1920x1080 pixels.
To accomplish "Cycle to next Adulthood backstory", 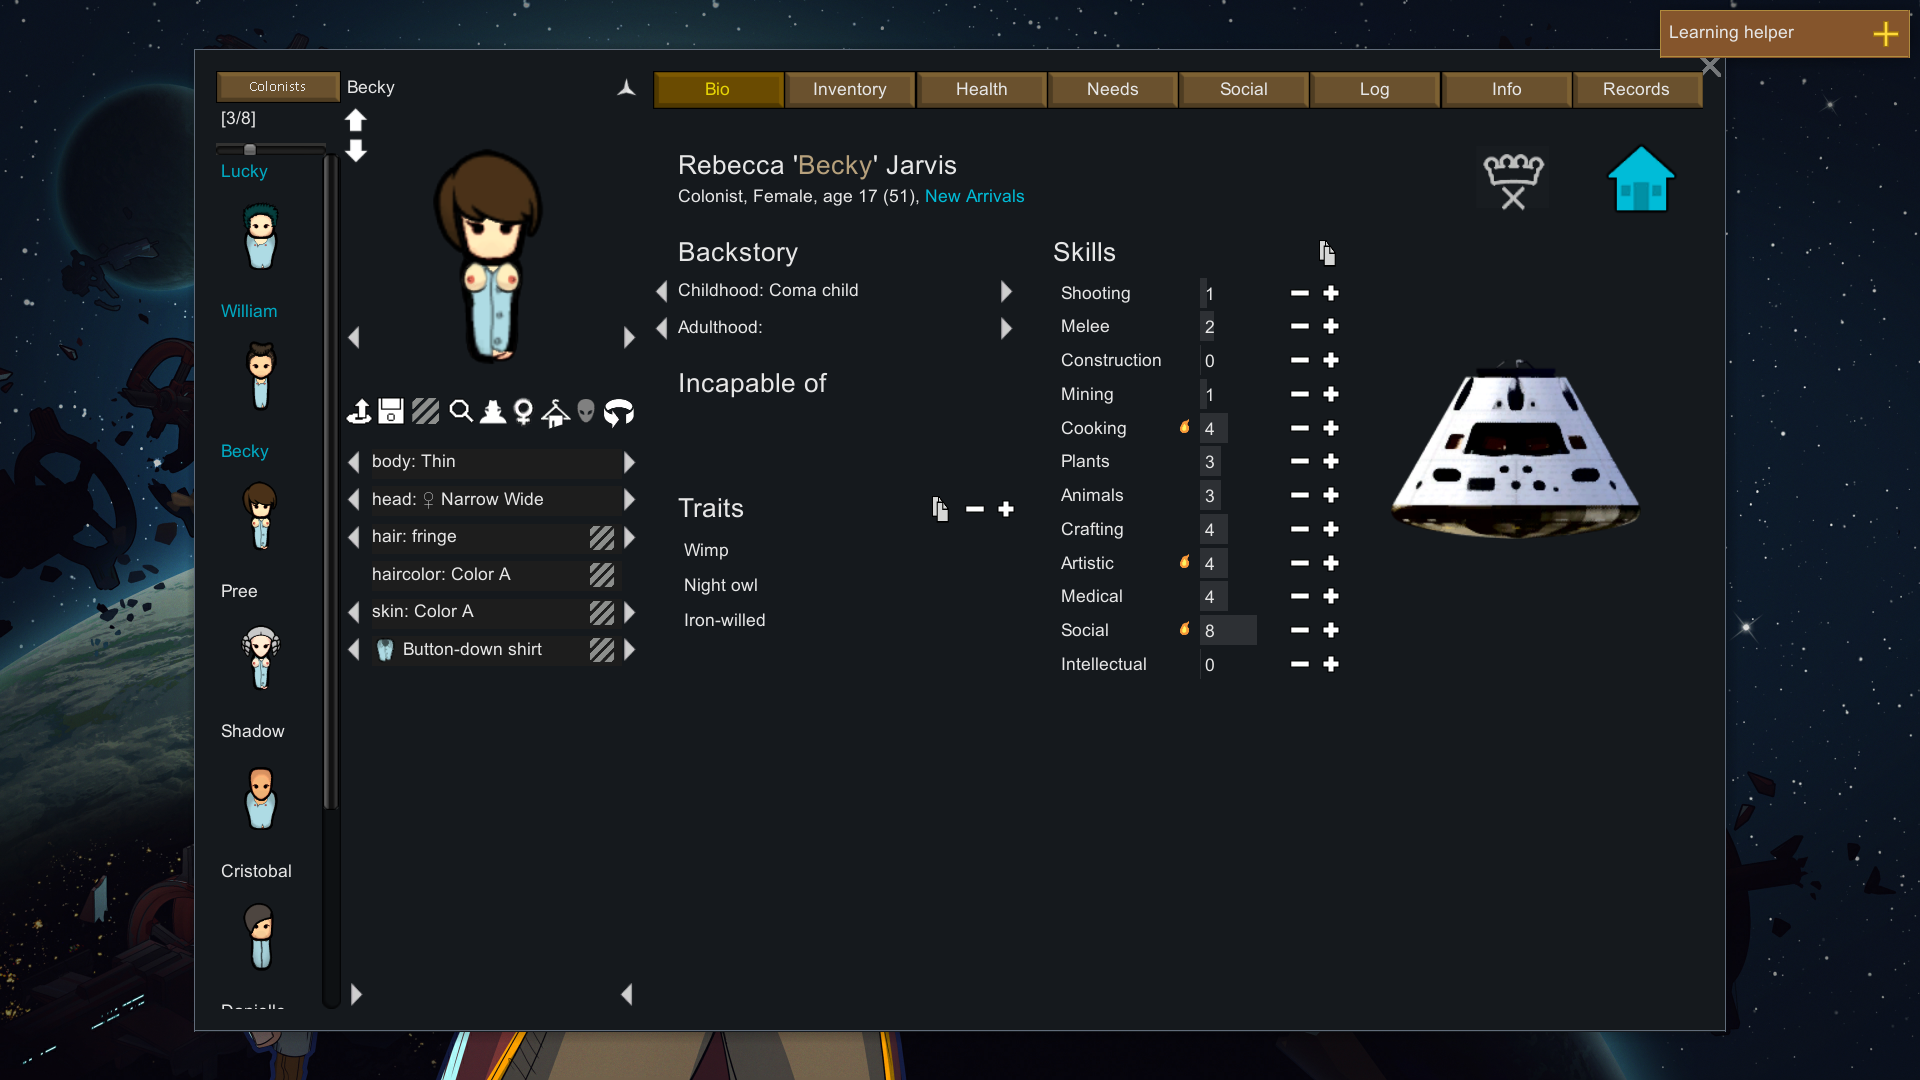I will [x=1006, y=328].
